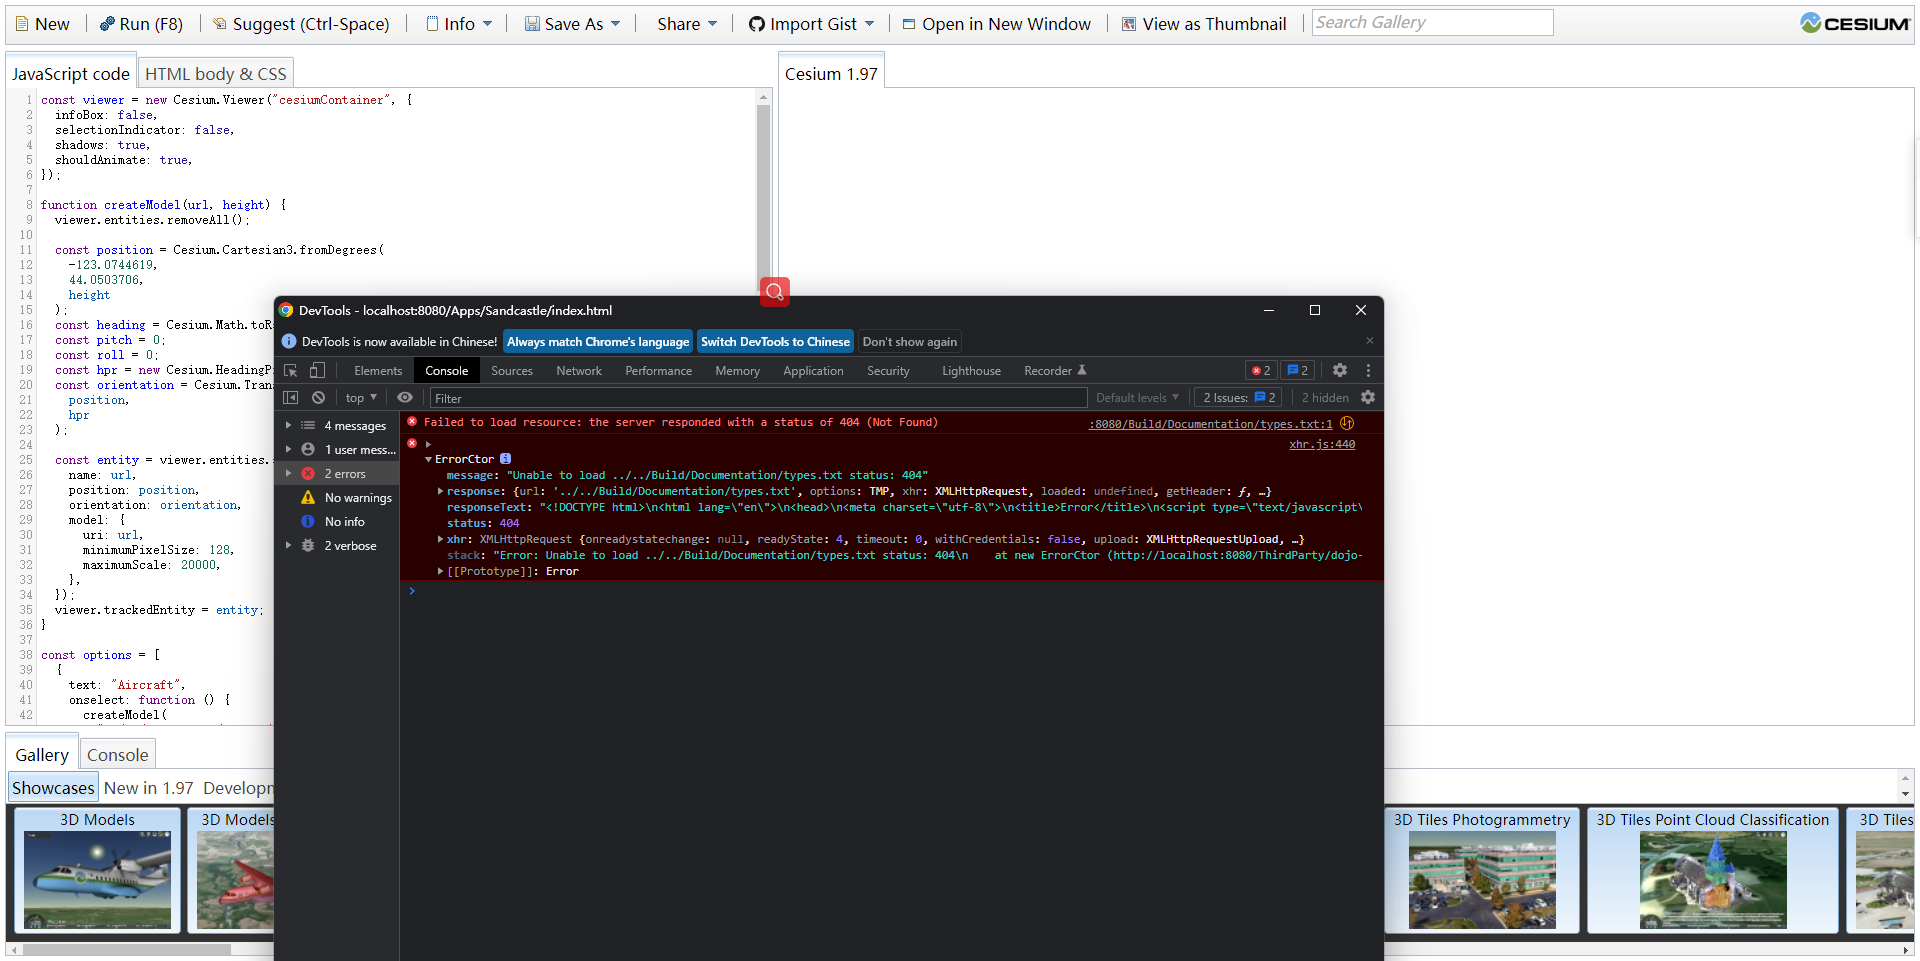Viewport: 1920px width, 961px height.
Task: Create a new Sandcastle file via New
Action: pos(42,23)
